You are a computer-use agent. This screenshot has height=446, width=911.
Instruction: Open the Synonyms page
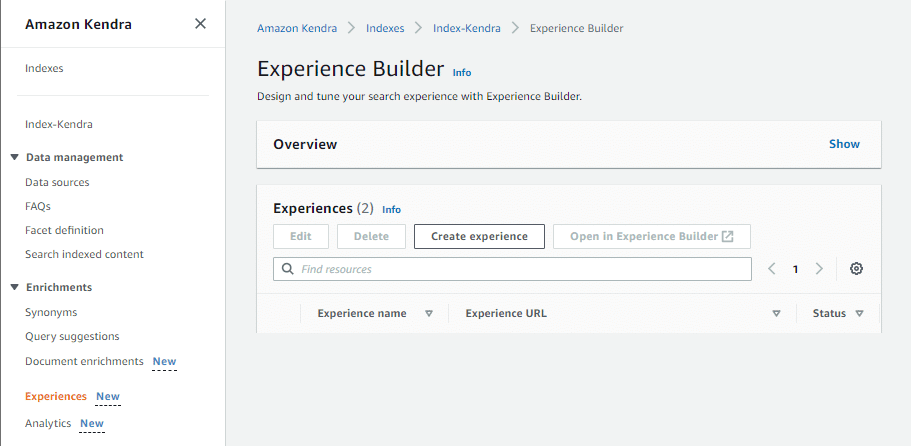(x=51, y=312)
